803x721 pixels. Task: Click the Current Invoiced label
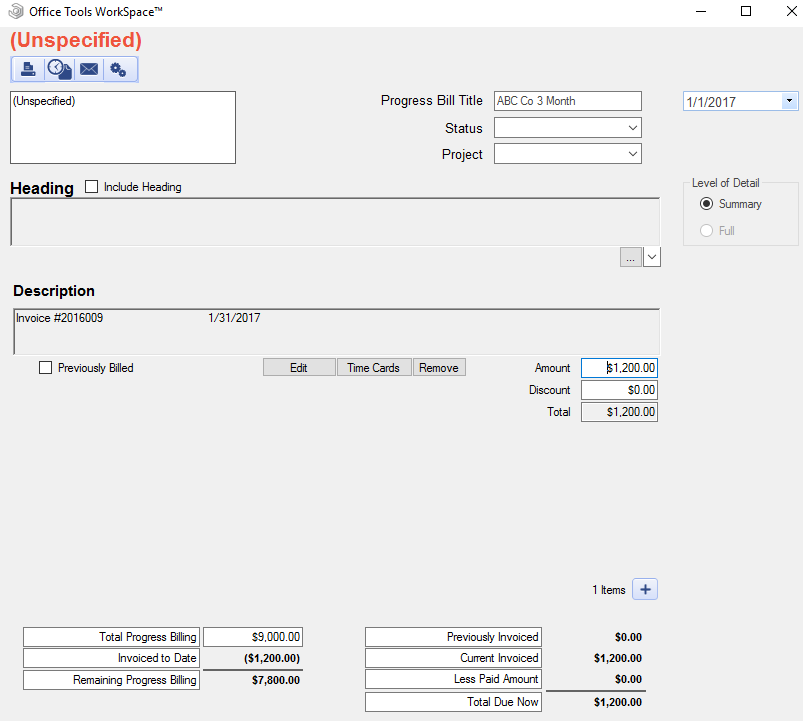click(453, 658)
